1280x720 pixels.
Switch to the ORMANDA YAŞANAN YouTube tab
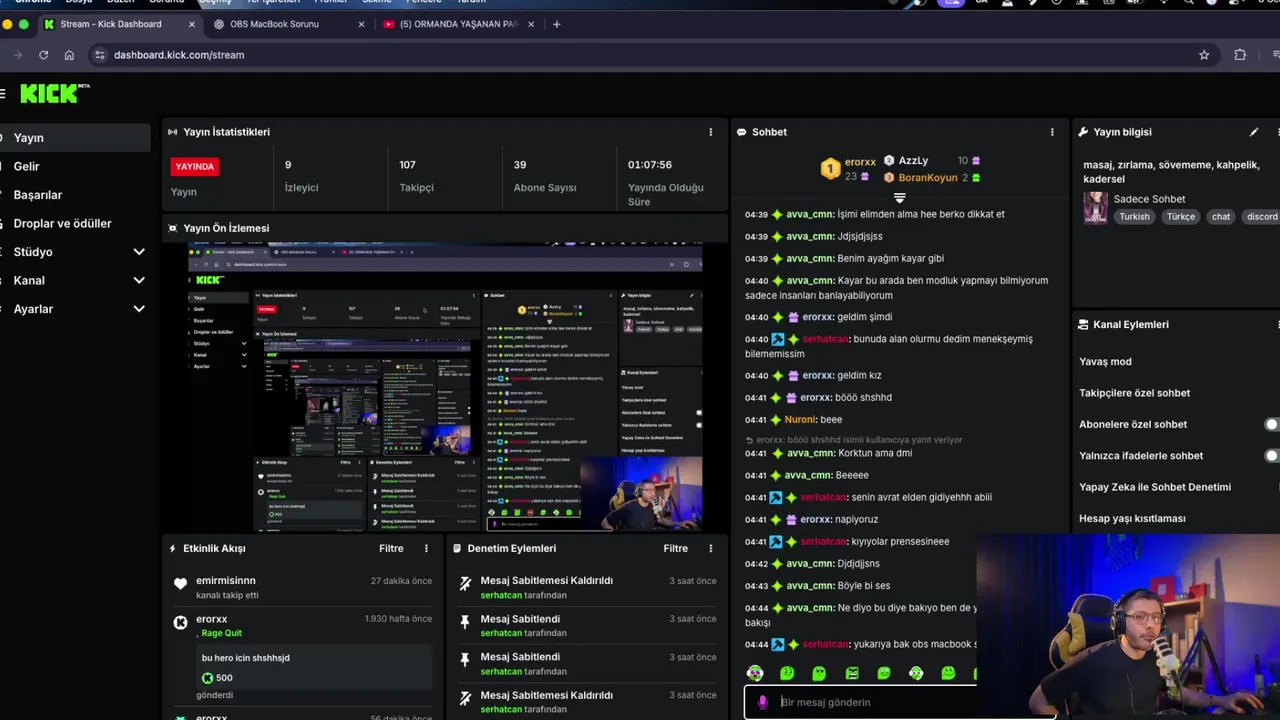pyautogui.click(x=458, y=24)
